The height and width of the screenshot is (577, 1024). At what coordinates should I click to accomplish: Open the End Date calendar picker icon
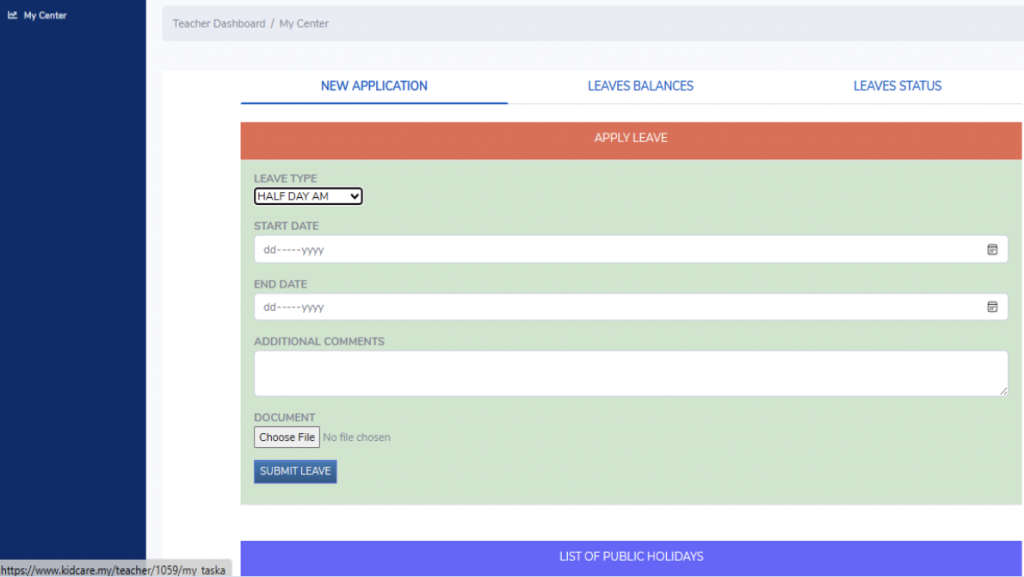992,307
